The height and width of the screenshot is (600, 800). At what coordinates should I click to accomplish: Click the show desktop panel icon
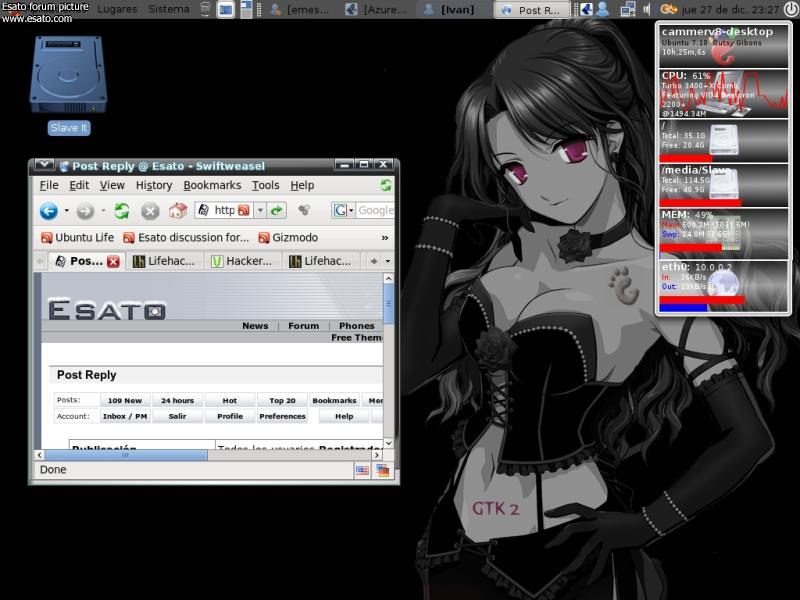(225, 9)
